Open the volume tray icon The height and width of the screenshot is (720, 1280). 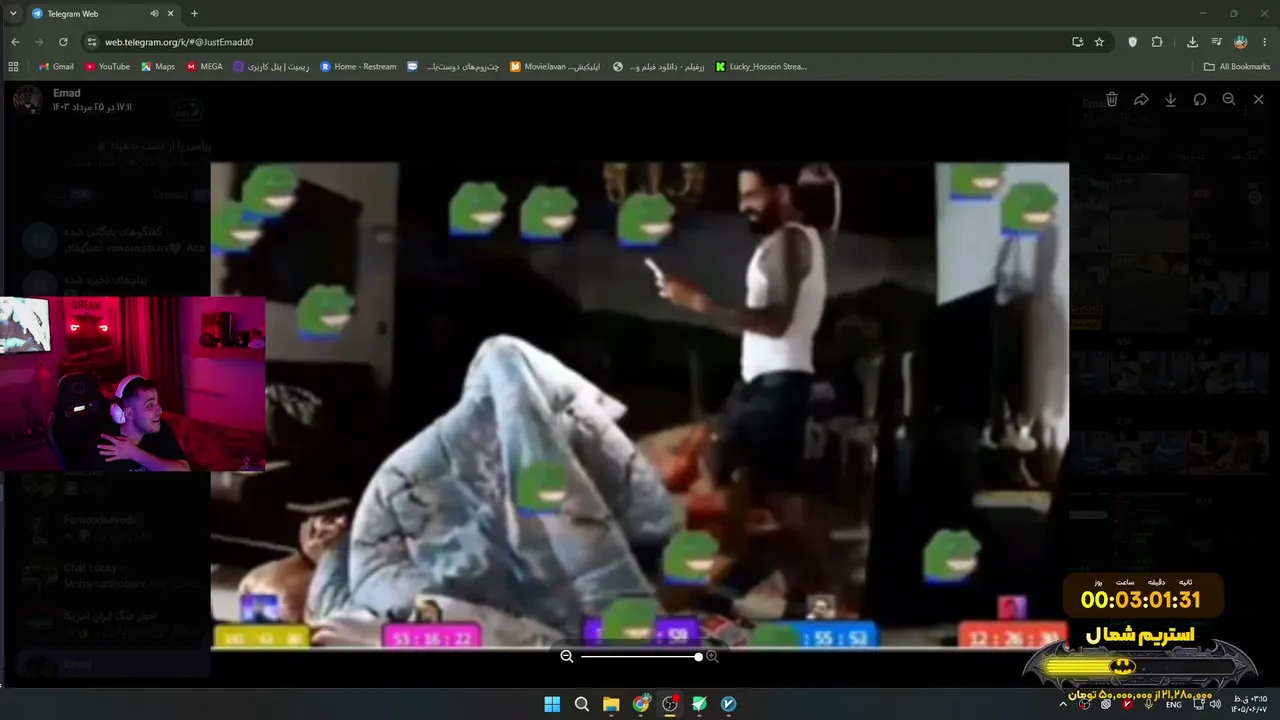(1217, 705)
